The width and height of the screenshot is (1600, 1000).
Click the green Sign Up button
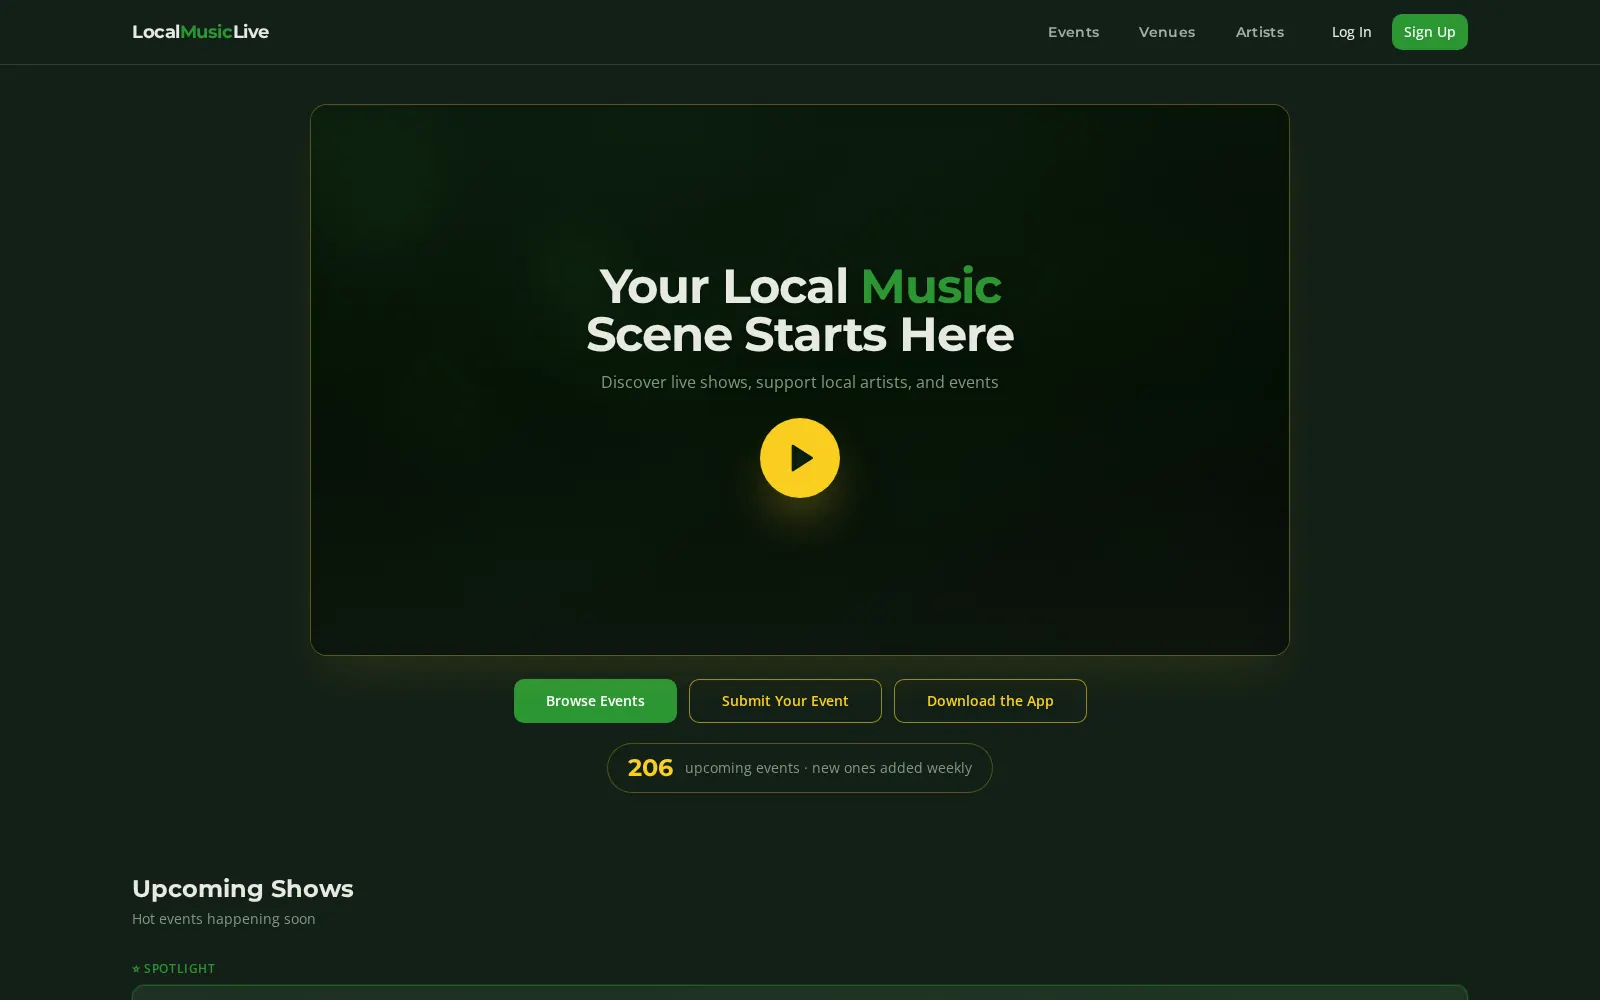click(1429, 32)
